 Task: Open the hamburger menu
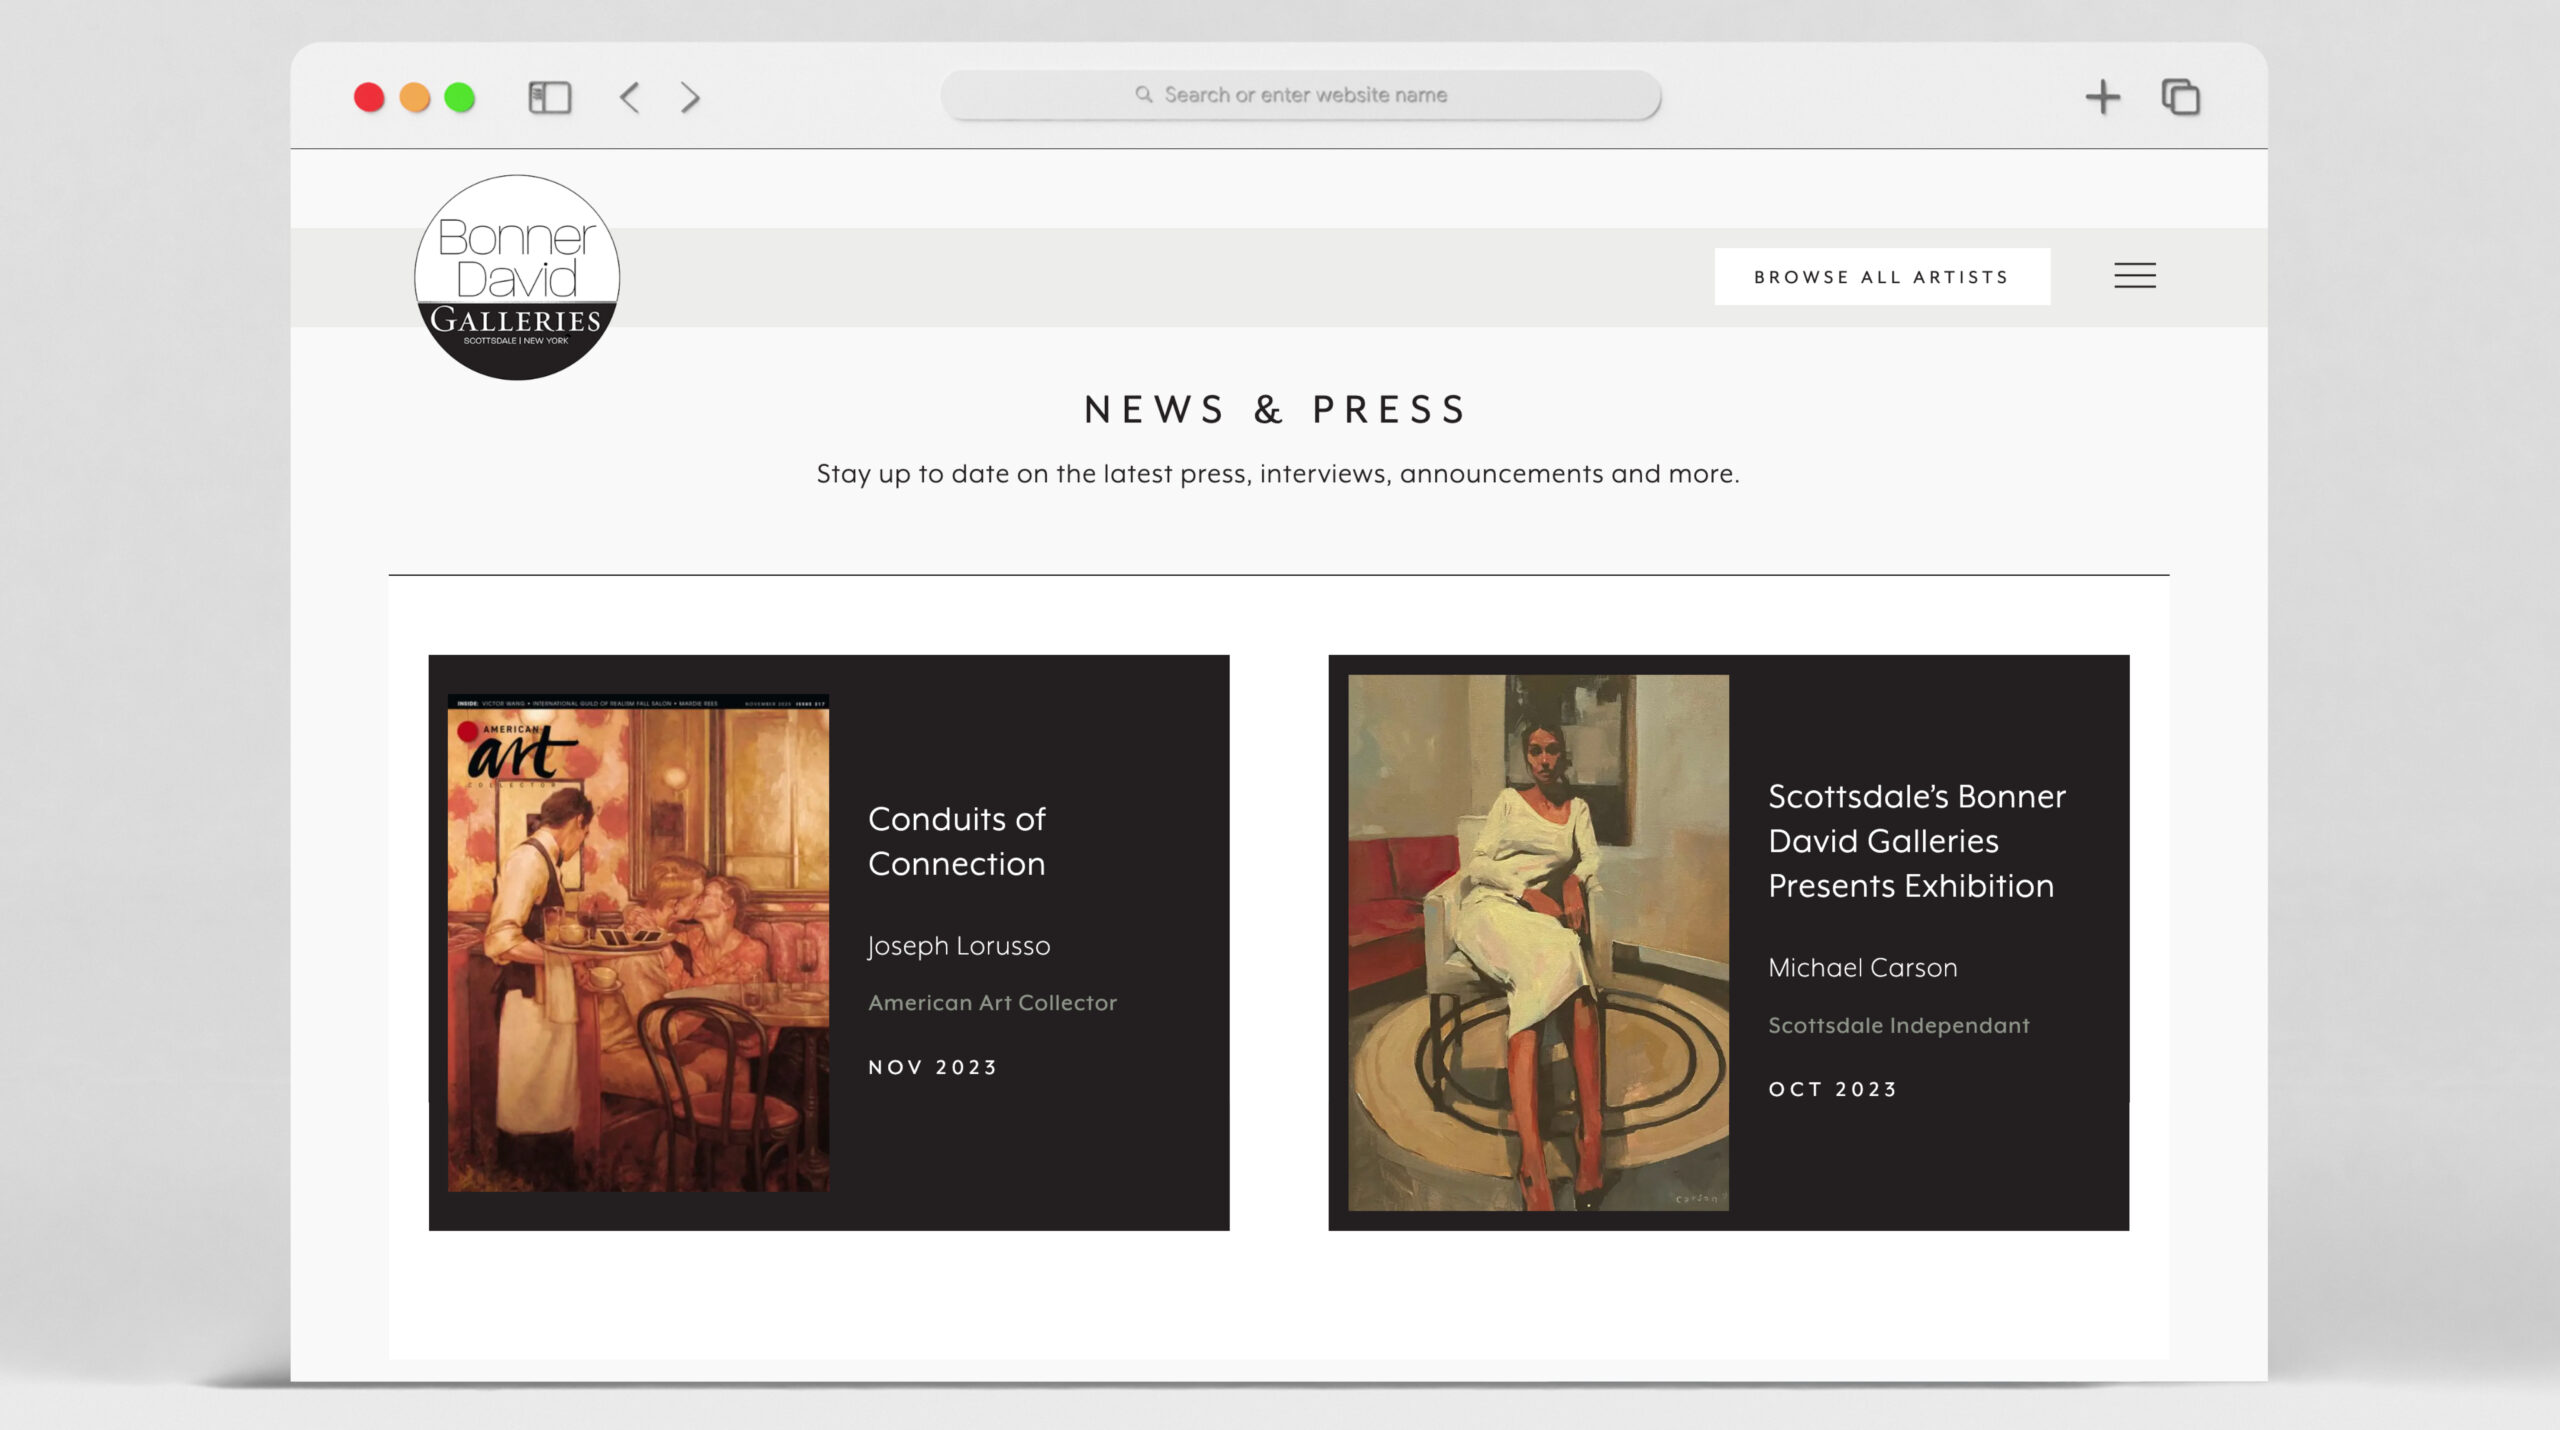click(2134, 275)
